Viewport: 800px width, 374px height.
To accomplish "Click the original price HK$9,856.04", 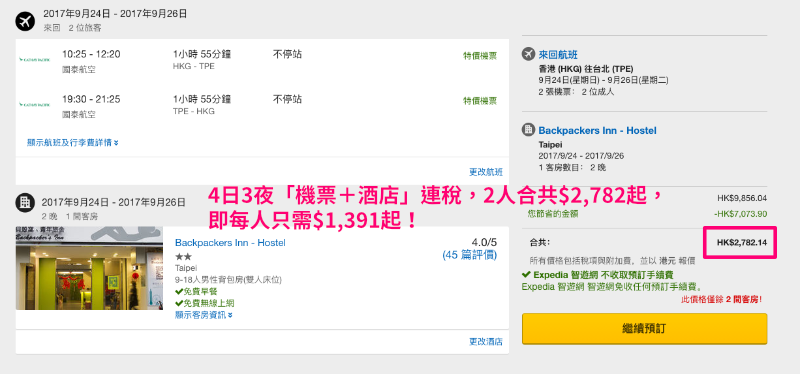I will click(742, 198).
